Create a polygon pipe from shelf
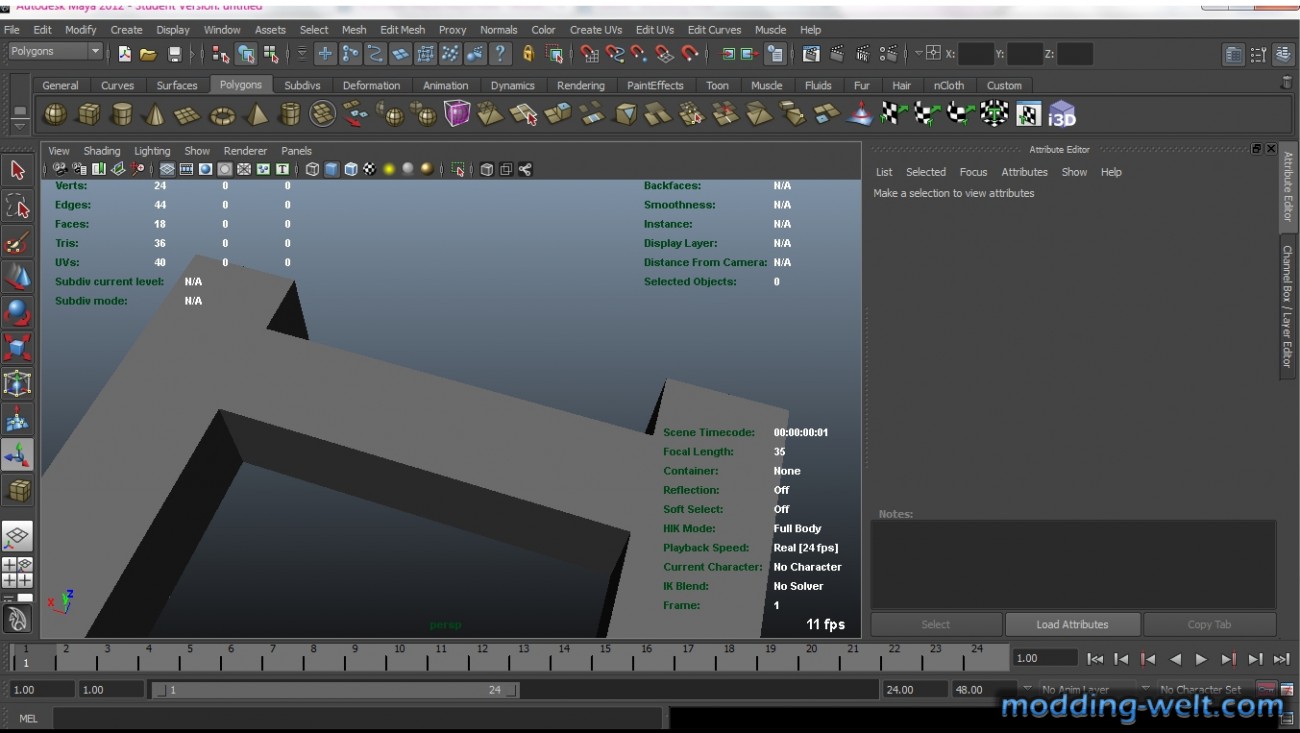 pos(289,115)
